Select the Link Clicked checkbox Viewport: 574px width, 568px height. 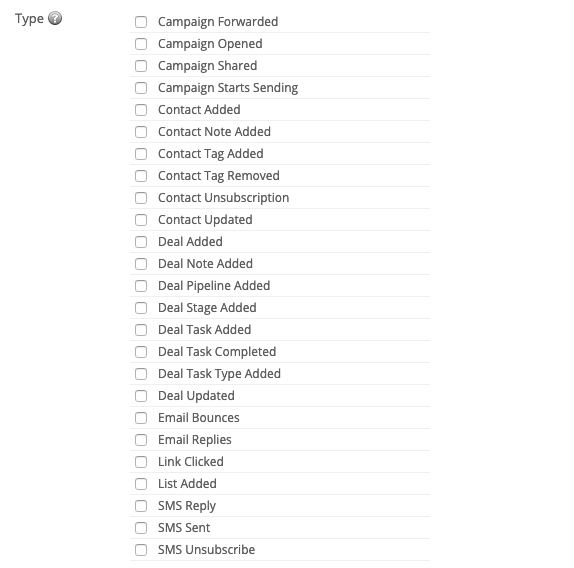coord(141,462)
